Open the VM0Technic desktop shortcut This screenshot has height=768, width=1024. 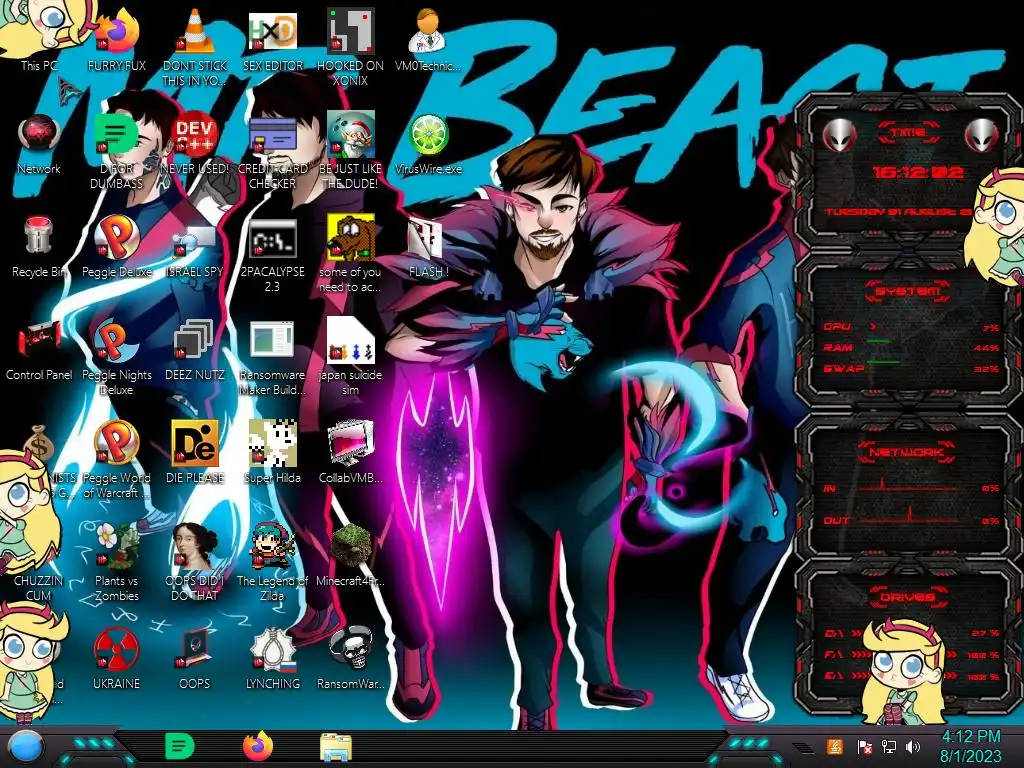pos(428,31)
